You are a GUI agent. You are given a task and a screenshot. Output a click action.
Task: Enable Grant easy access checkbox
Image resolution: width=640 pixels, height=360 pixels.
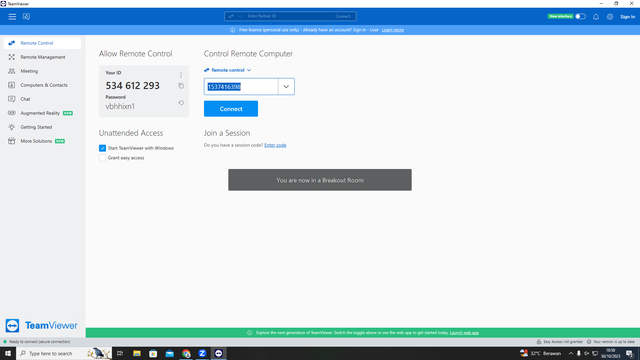[x=102, y=158]
